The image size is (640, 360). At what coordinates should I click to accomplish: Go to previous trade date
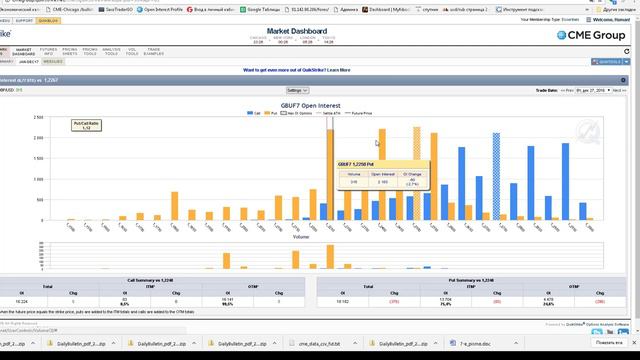[567, 90]
